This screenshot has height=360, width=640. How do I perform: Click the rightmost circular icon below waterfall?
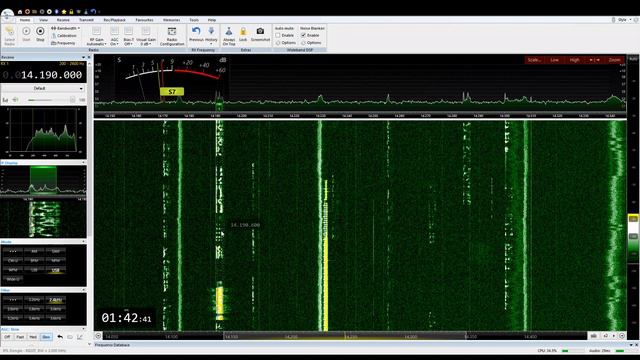(x=622, y=336)
